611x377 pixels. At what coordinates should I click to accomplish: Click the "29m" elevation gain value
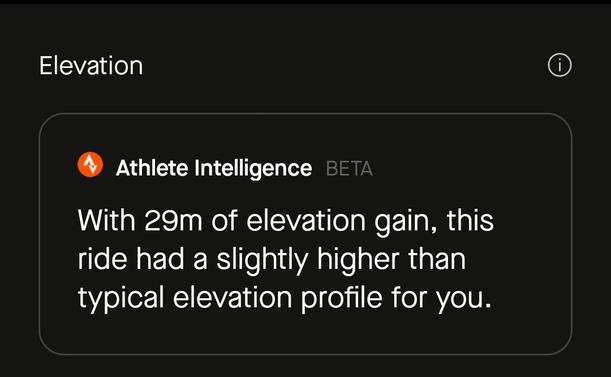click(173, 221)
